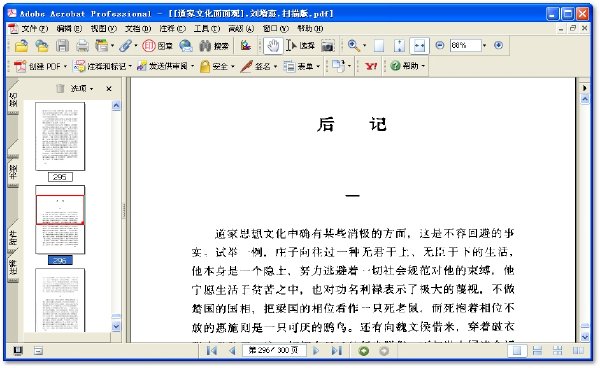Select the Snapshot camera tool
Viewport: 600px width, 368px height.
[328, 46]
